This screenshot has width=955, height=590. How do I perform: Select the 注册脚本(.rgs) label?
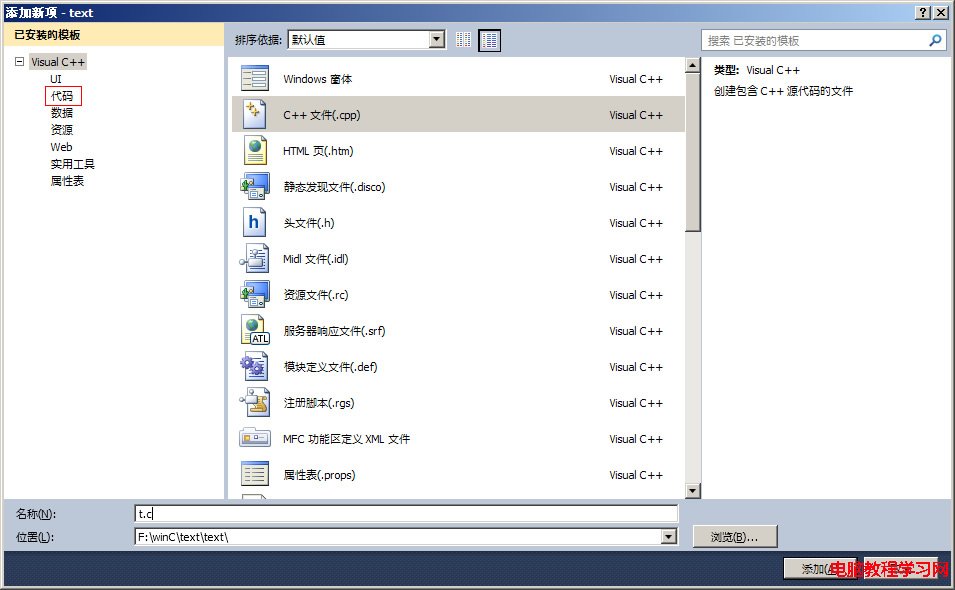[x=319, y=402]
